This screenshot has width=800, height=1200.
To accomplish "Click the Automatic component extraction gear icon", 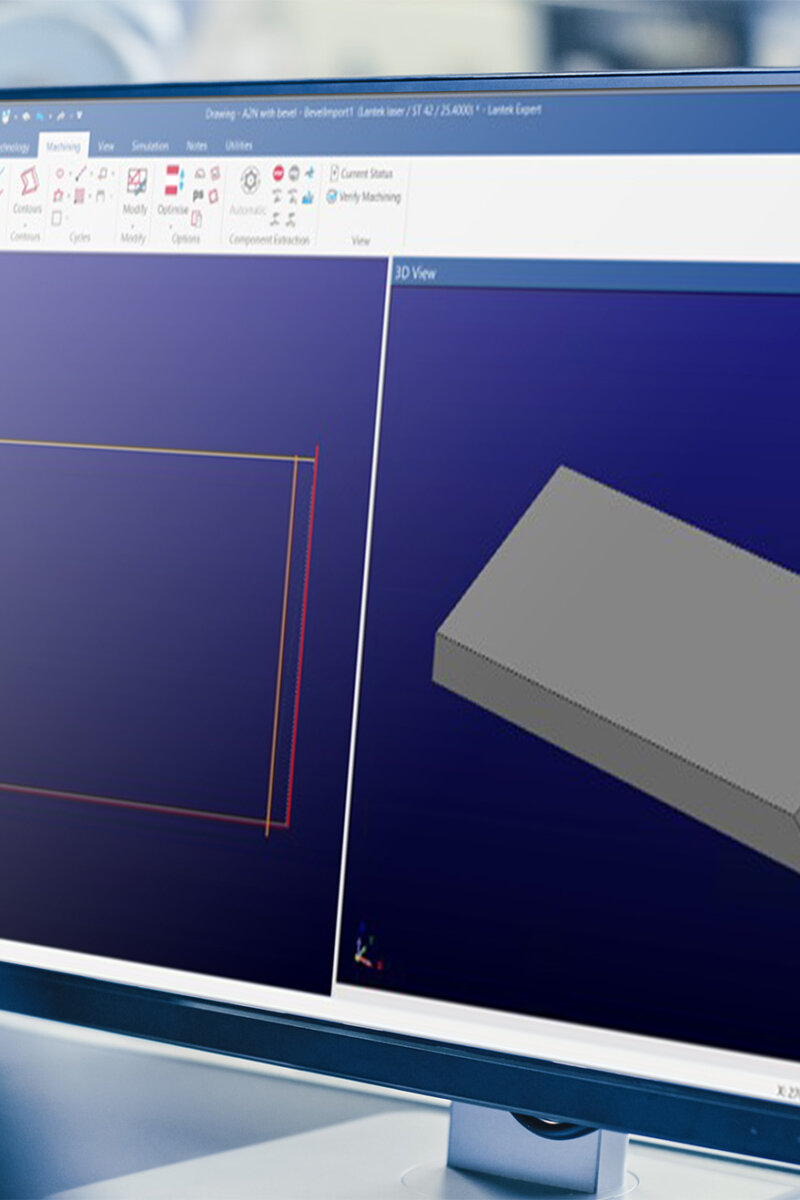I will pos(250,181).
